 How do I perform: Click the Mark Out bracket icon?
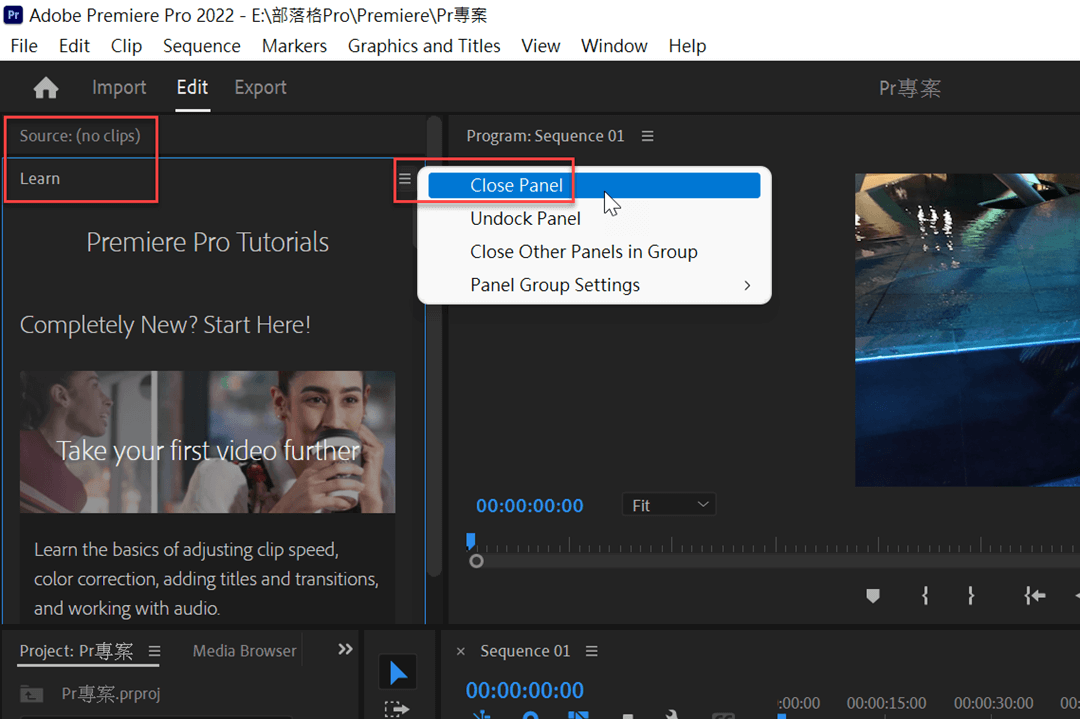(970, 596)
